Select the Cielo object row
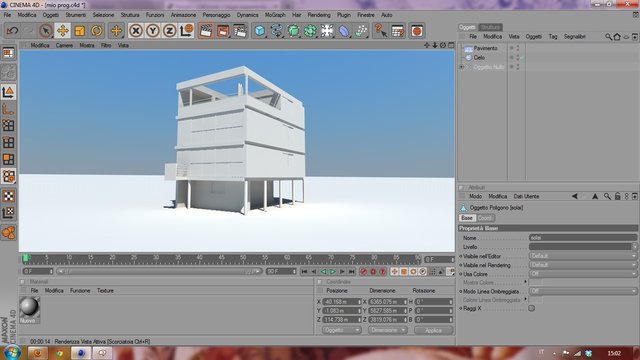640x360 pixels. 479,58
